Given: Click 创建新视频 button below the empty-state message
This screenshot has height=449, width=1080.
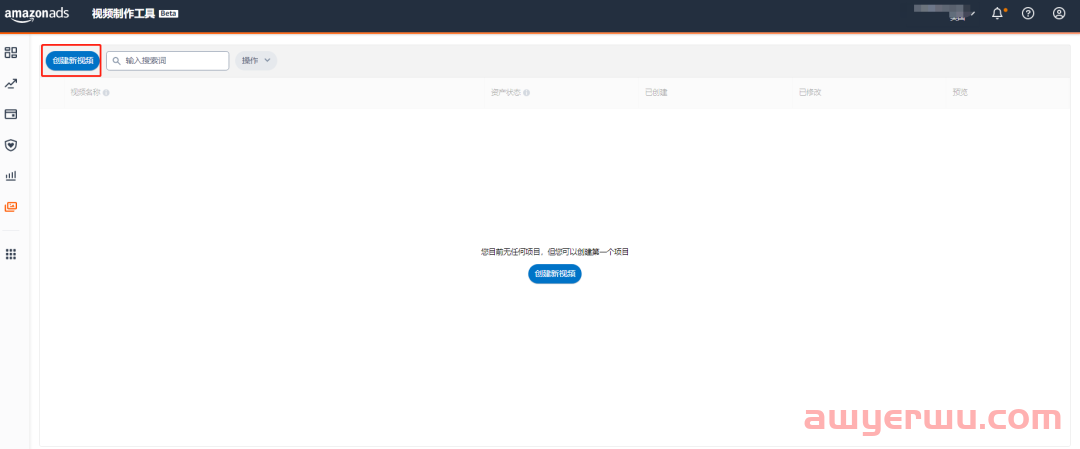Looking at the screenshot, I should tap(554, 273).
